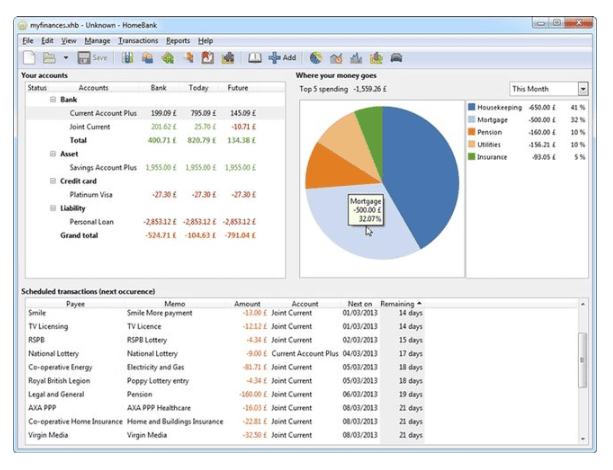Sort scheduled transactions by Payee header
Screen dimensions: 613x470
pyautogui.click(x=75, y=303)
